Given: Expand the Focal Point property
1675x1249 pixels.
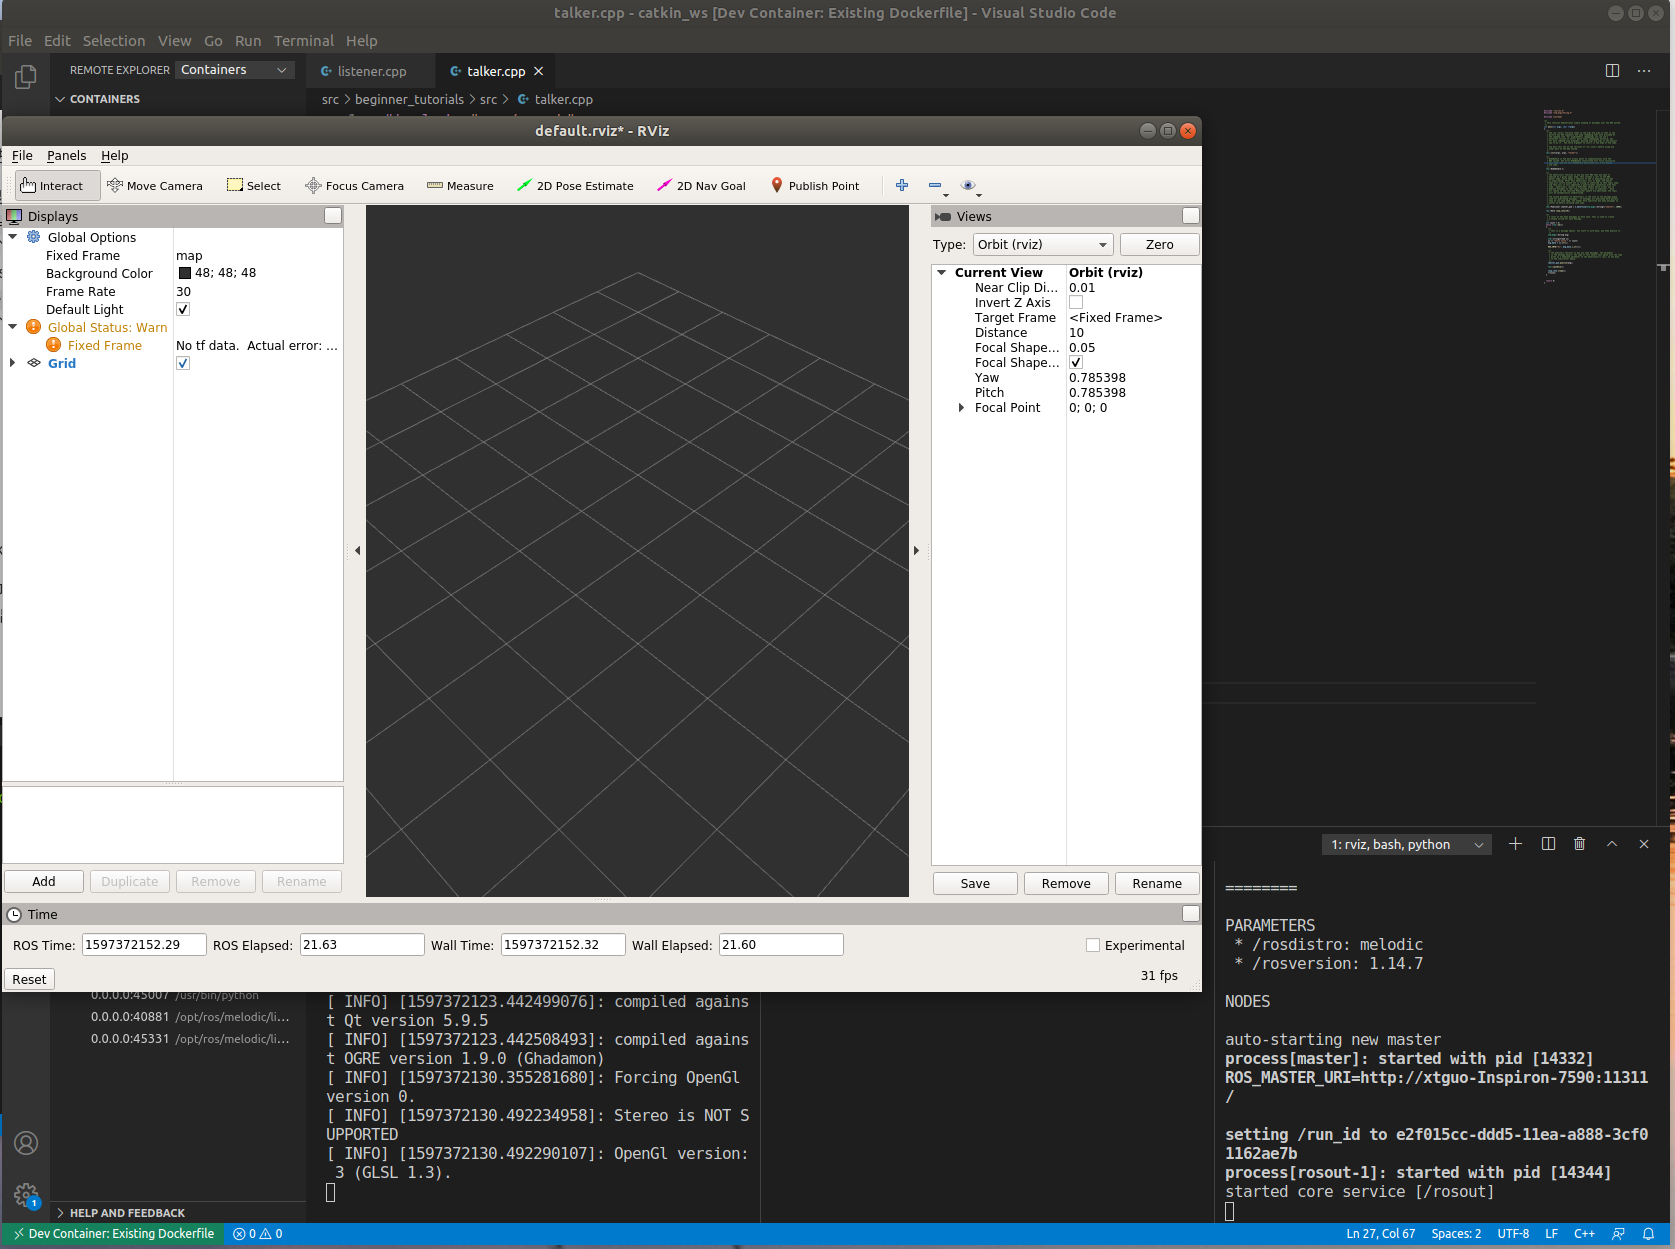Looking at the screenshot, I should [x=962, y=407].
